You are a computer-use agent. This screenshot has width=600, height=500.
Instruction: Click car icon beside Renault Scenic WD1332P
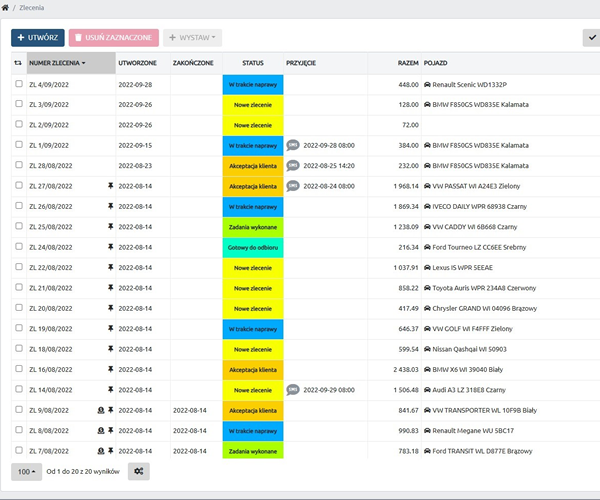click(427, 85)
